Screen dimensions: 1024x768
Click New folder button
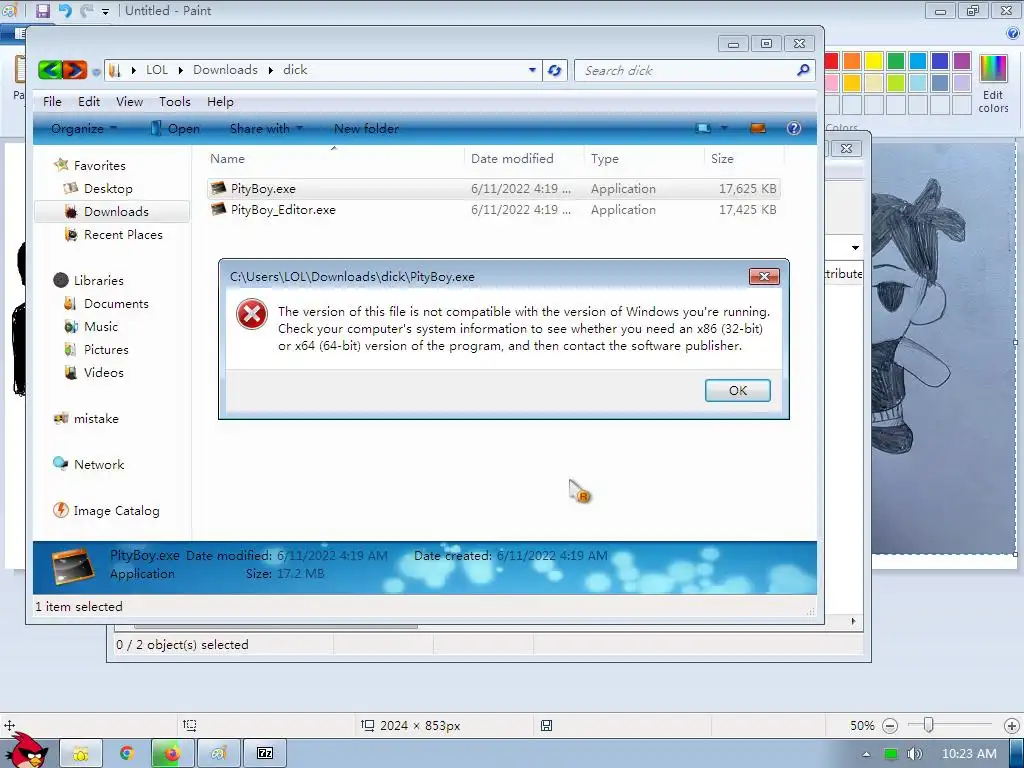click(366, 129)
